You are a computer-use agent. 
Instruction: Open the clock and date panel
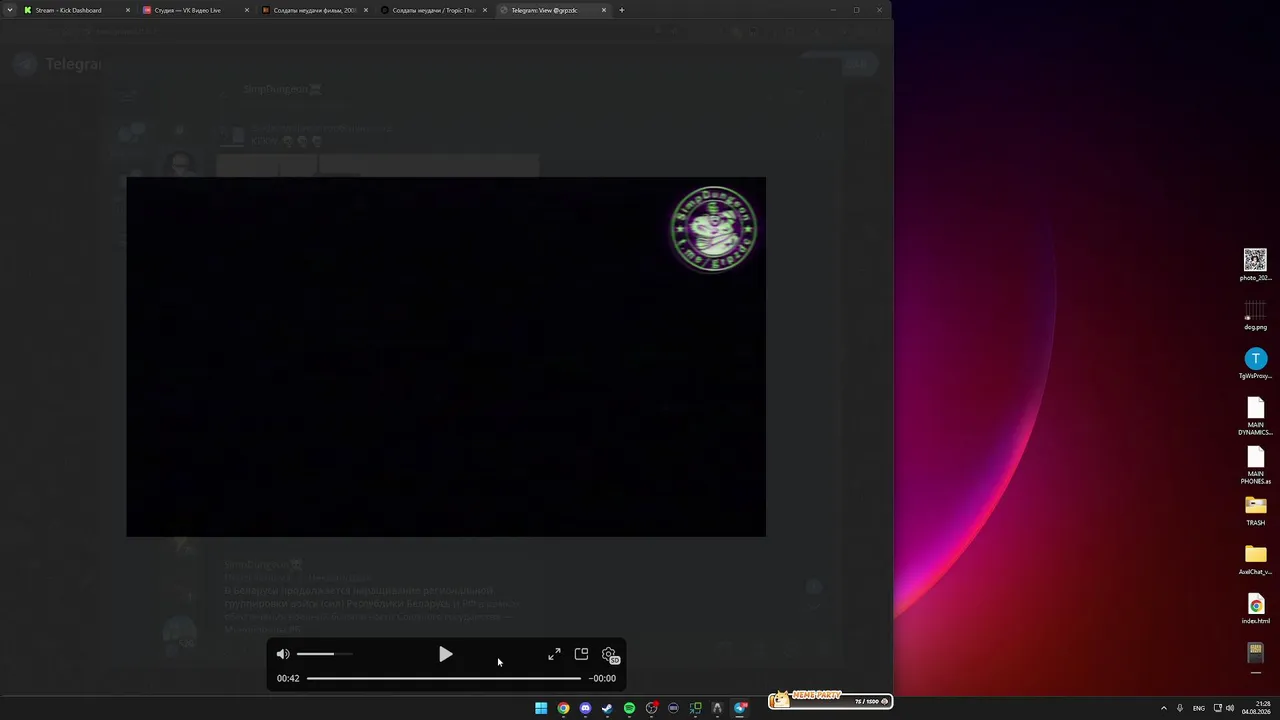(x=1256, y=708)
